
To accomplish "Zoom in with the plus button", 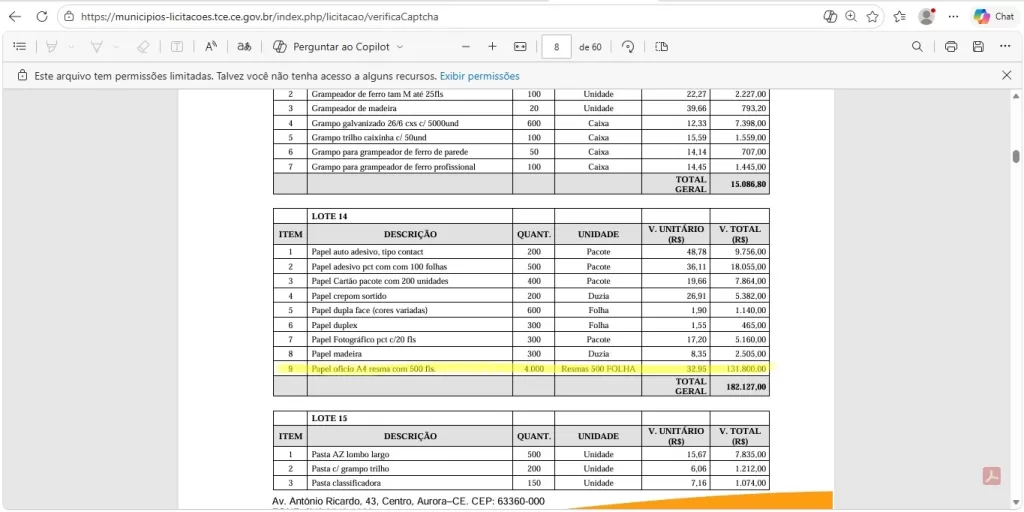I will [x=492, y=47].
